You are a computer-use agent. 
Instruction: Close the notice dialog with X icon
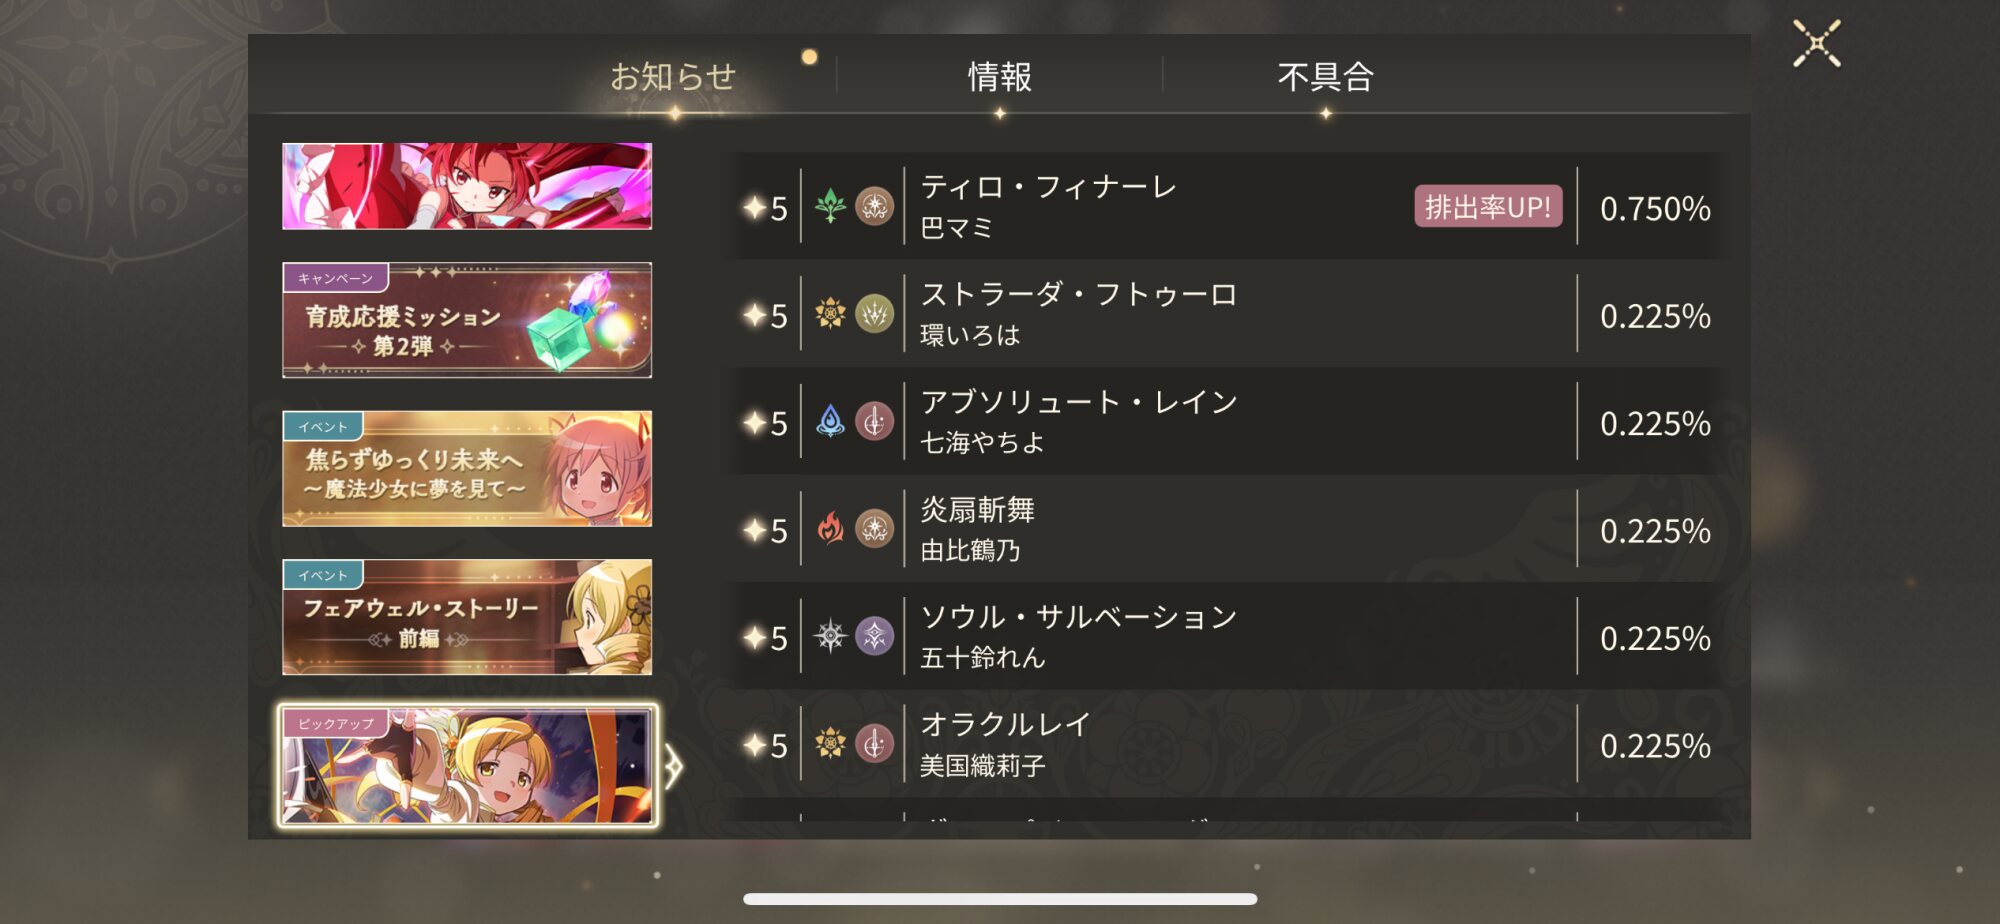tap(1816, 44)
